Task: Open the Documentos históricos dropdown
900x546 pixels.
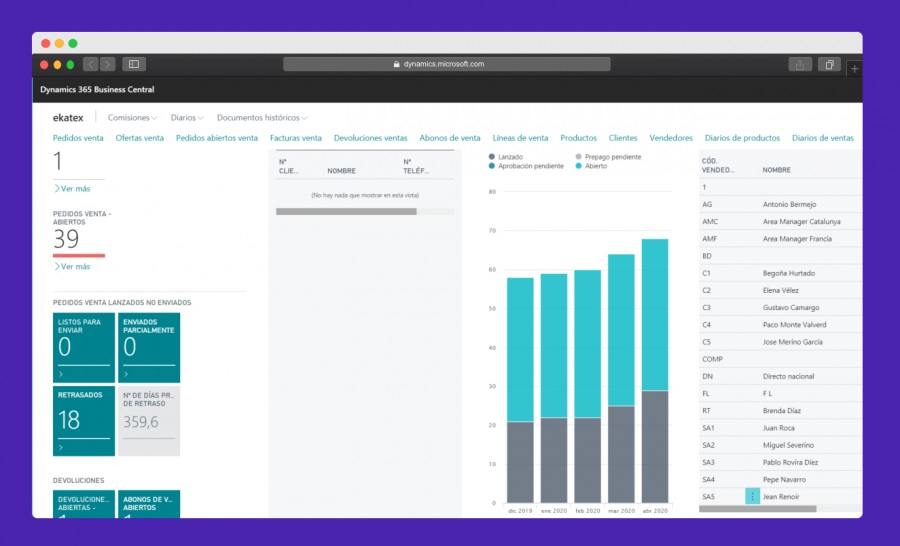Action: (262, 118)
